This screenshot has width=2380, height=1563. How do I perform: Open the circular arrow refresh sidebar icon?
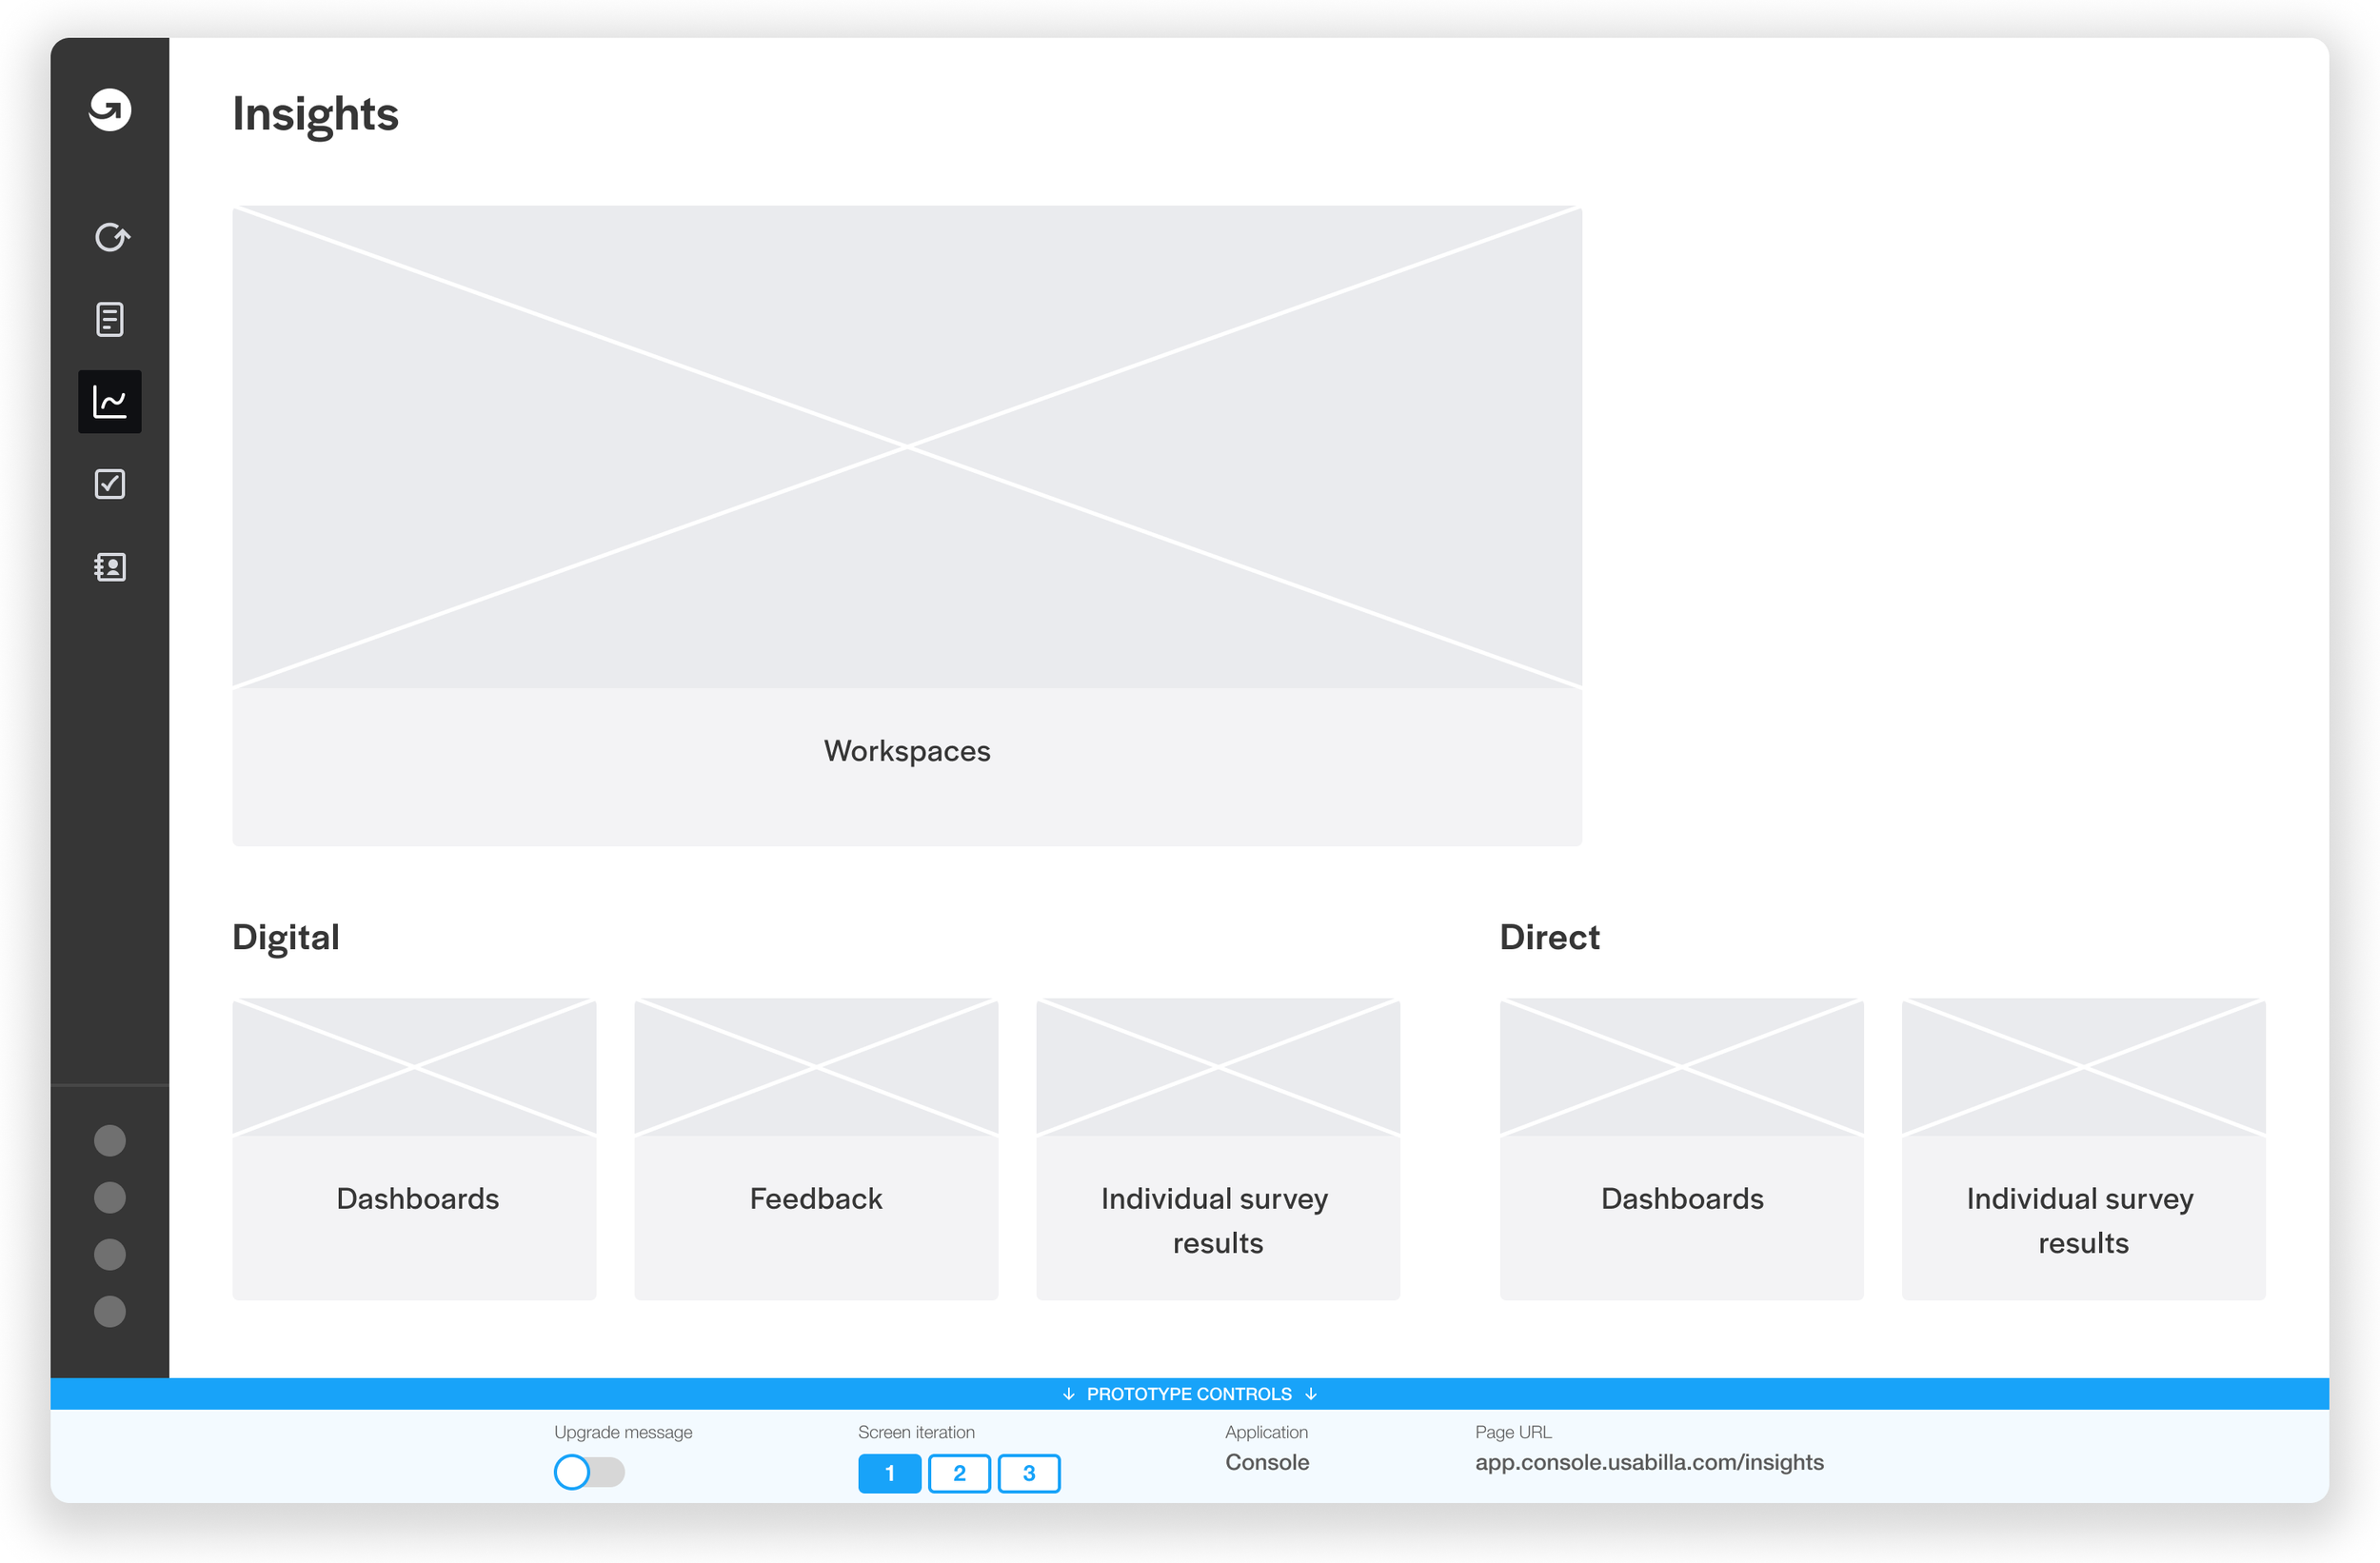coord(111,238)
